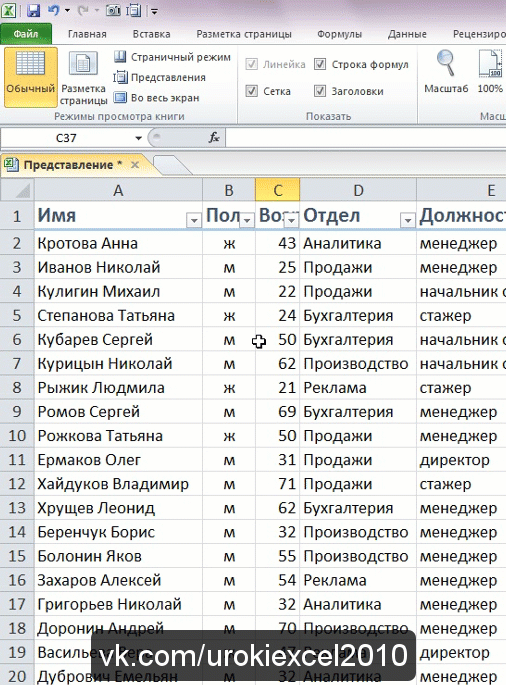Click the Файл button
Screen dimensions: 506x685
point(26,34)
